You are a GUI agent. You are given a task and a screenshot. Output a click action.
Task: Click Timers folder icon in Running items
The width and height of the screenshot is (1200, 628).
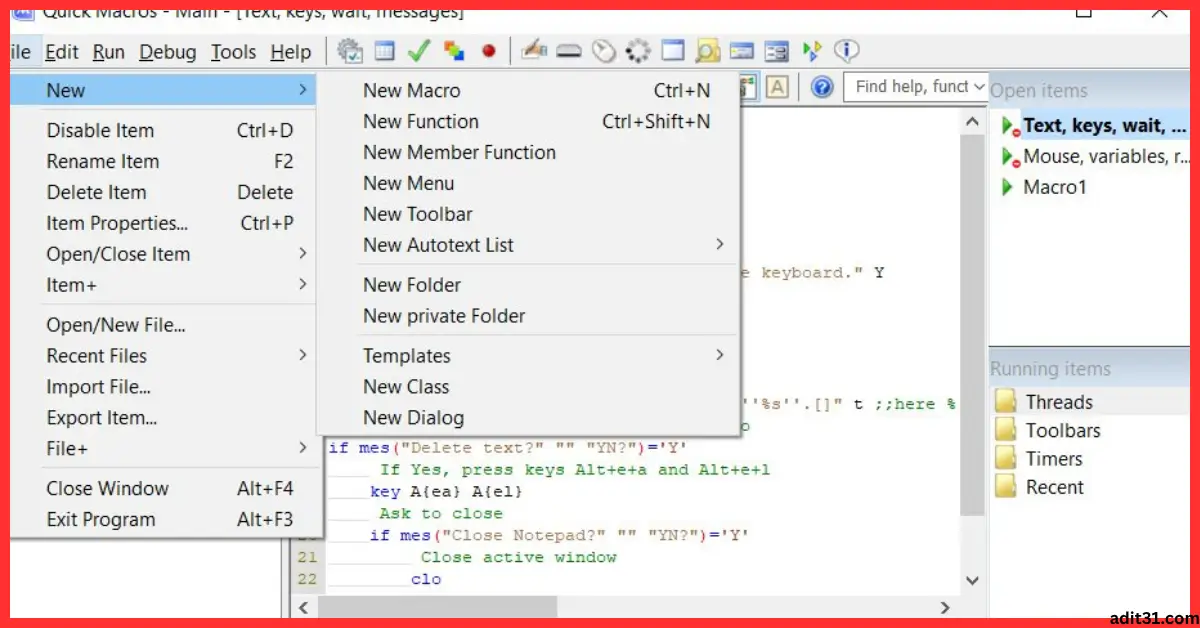(1006, 459)
